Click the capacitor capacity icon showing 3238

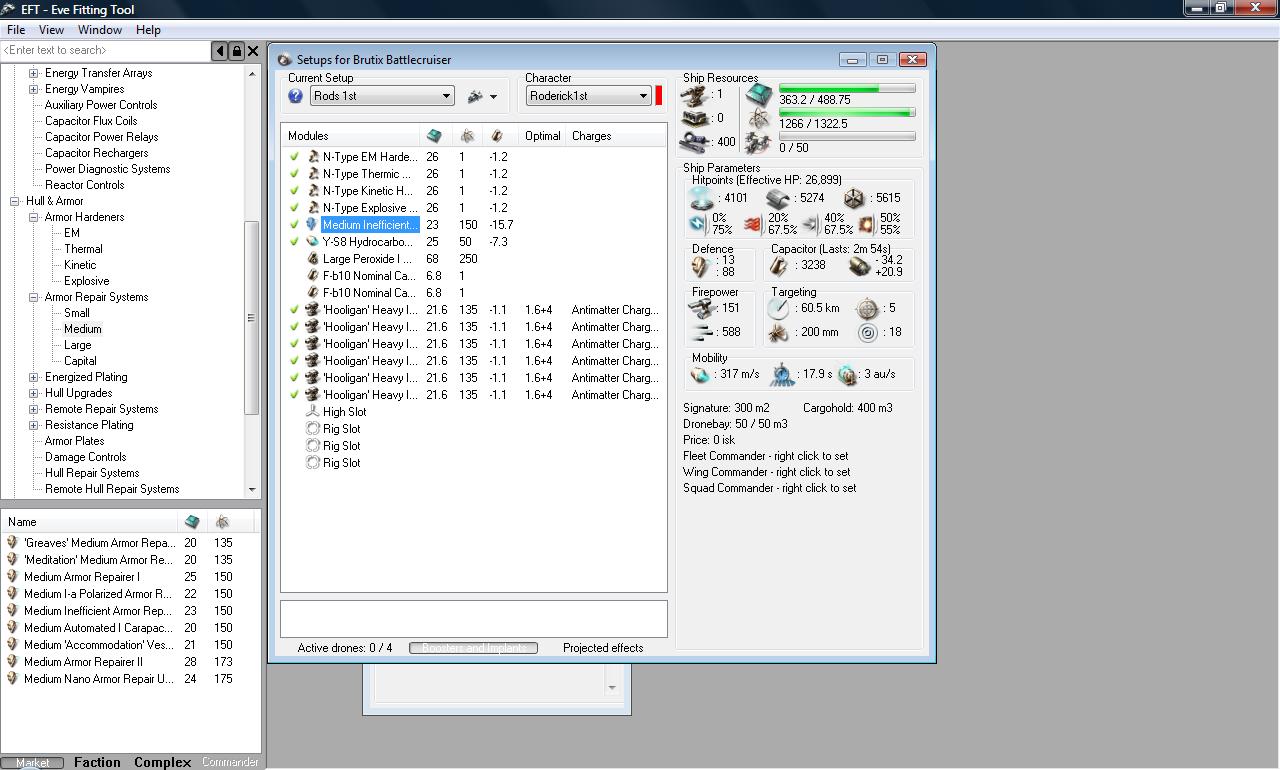click(779, 265)
